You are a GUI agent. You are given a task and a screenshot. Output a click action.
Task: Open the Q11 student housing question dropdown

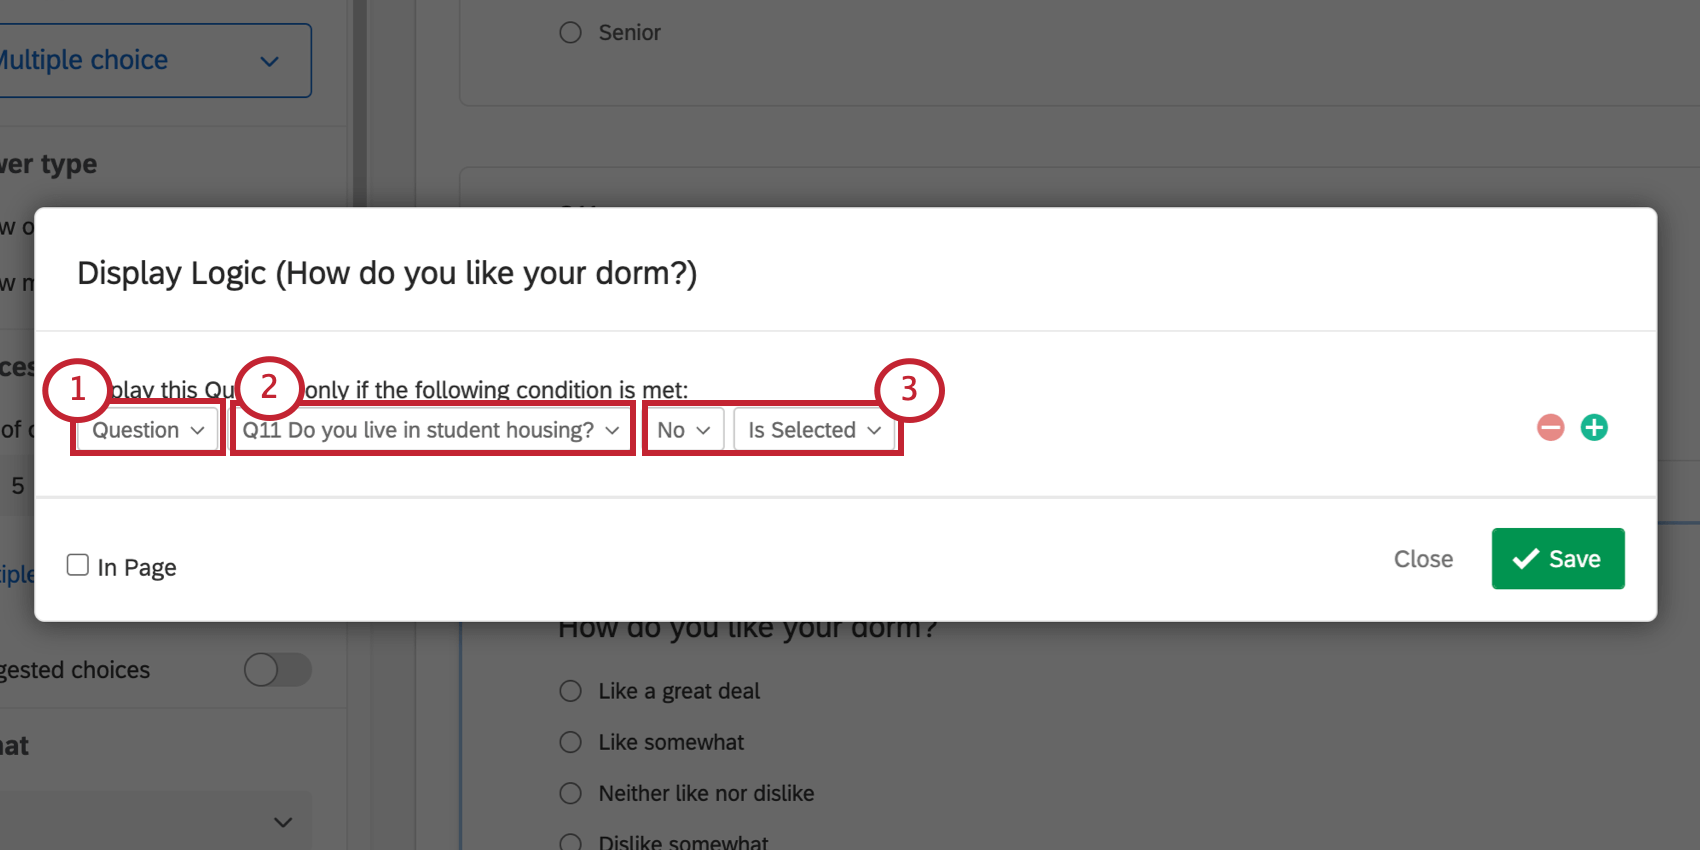[x=431, y=430]
